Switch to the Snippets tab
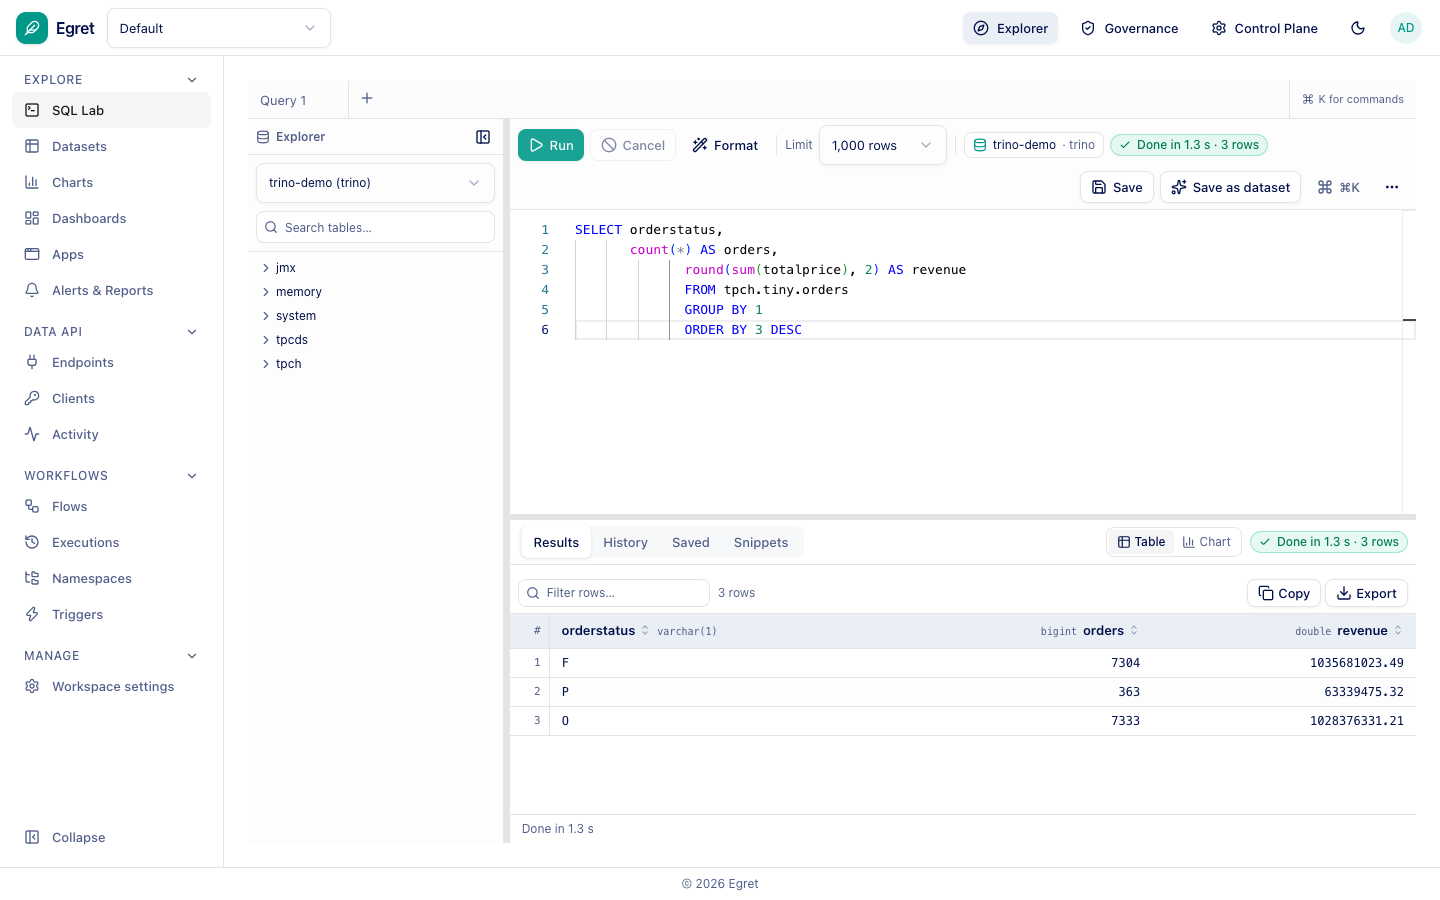 click(761, 542)
